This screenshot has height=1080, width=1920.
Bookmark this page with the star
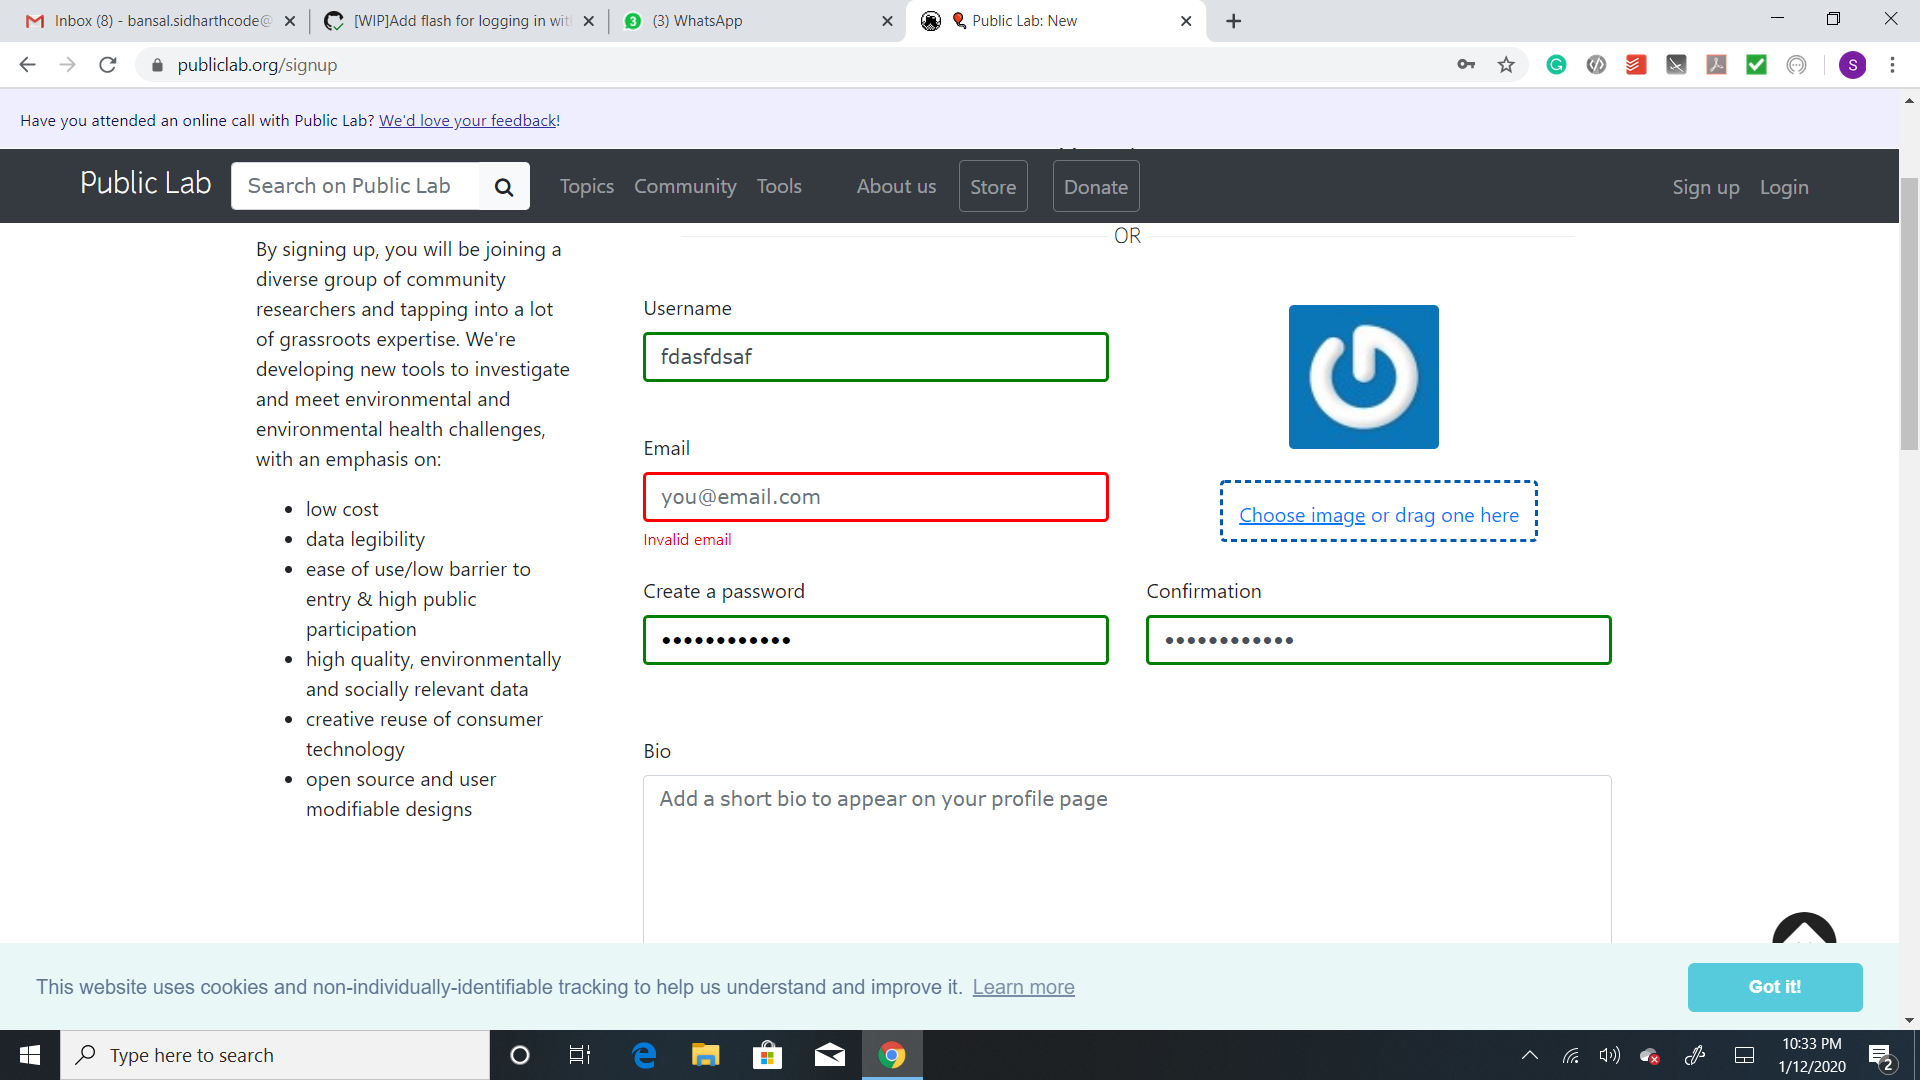1507,65
